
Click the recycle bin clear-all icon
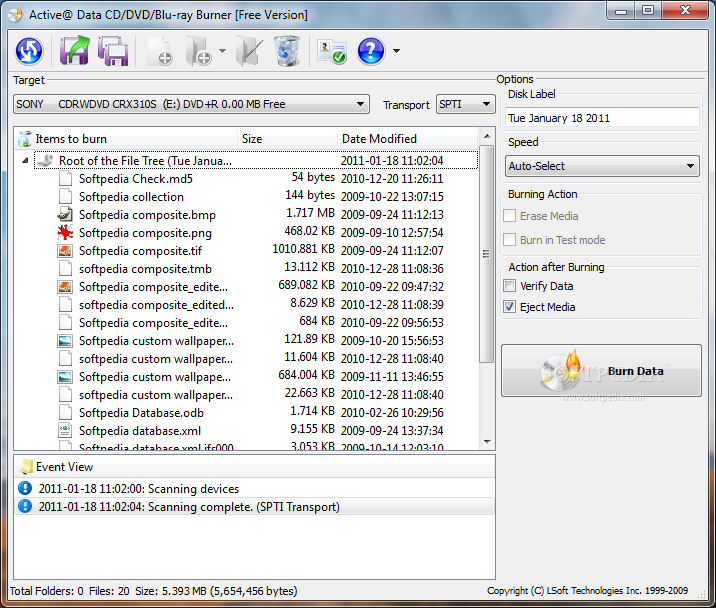(287, 51)
